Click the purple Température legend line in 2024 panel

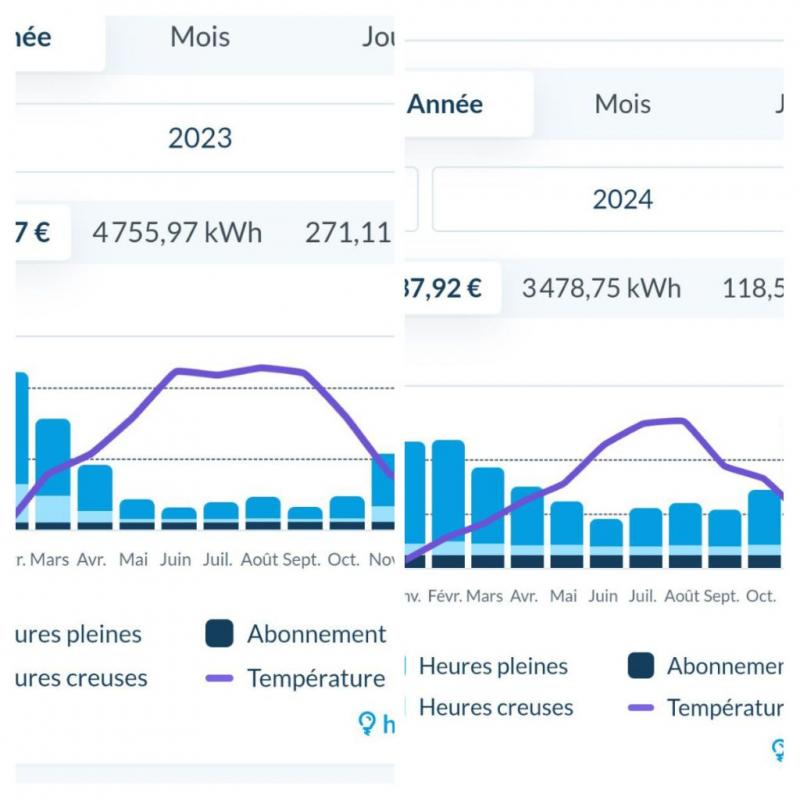[641, 708]
